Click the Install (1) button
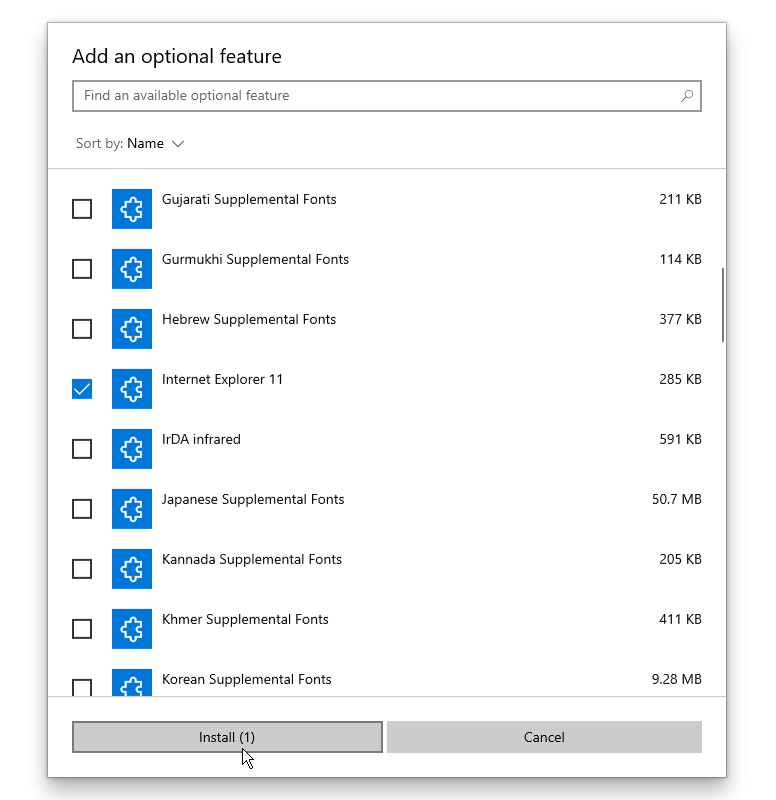 [x=227, y=737]
